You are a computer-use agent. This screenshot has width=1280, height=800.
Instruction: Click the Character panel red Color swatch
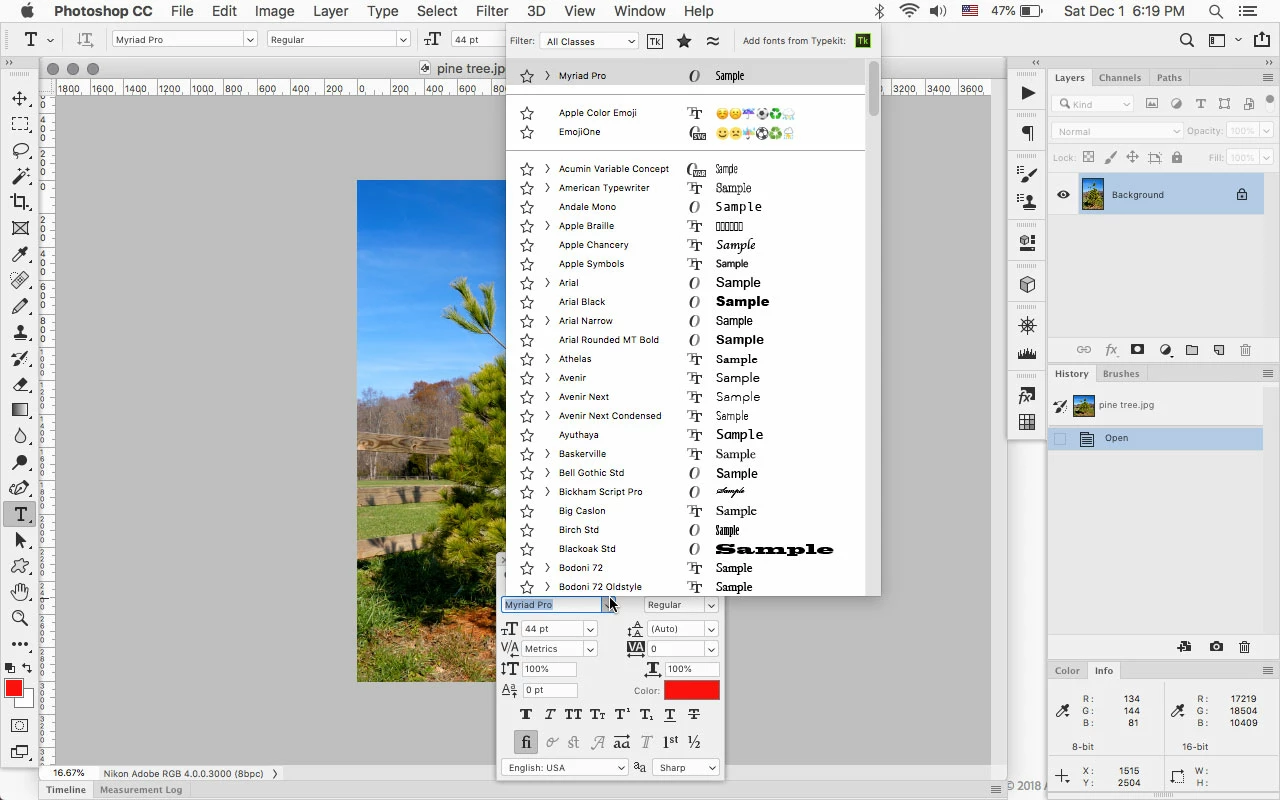pos(692,690)
